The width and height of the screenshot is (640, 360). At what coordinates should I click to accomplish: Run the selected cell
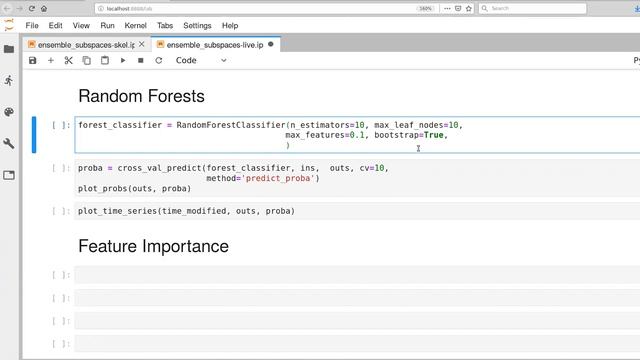tap(123, 60)
